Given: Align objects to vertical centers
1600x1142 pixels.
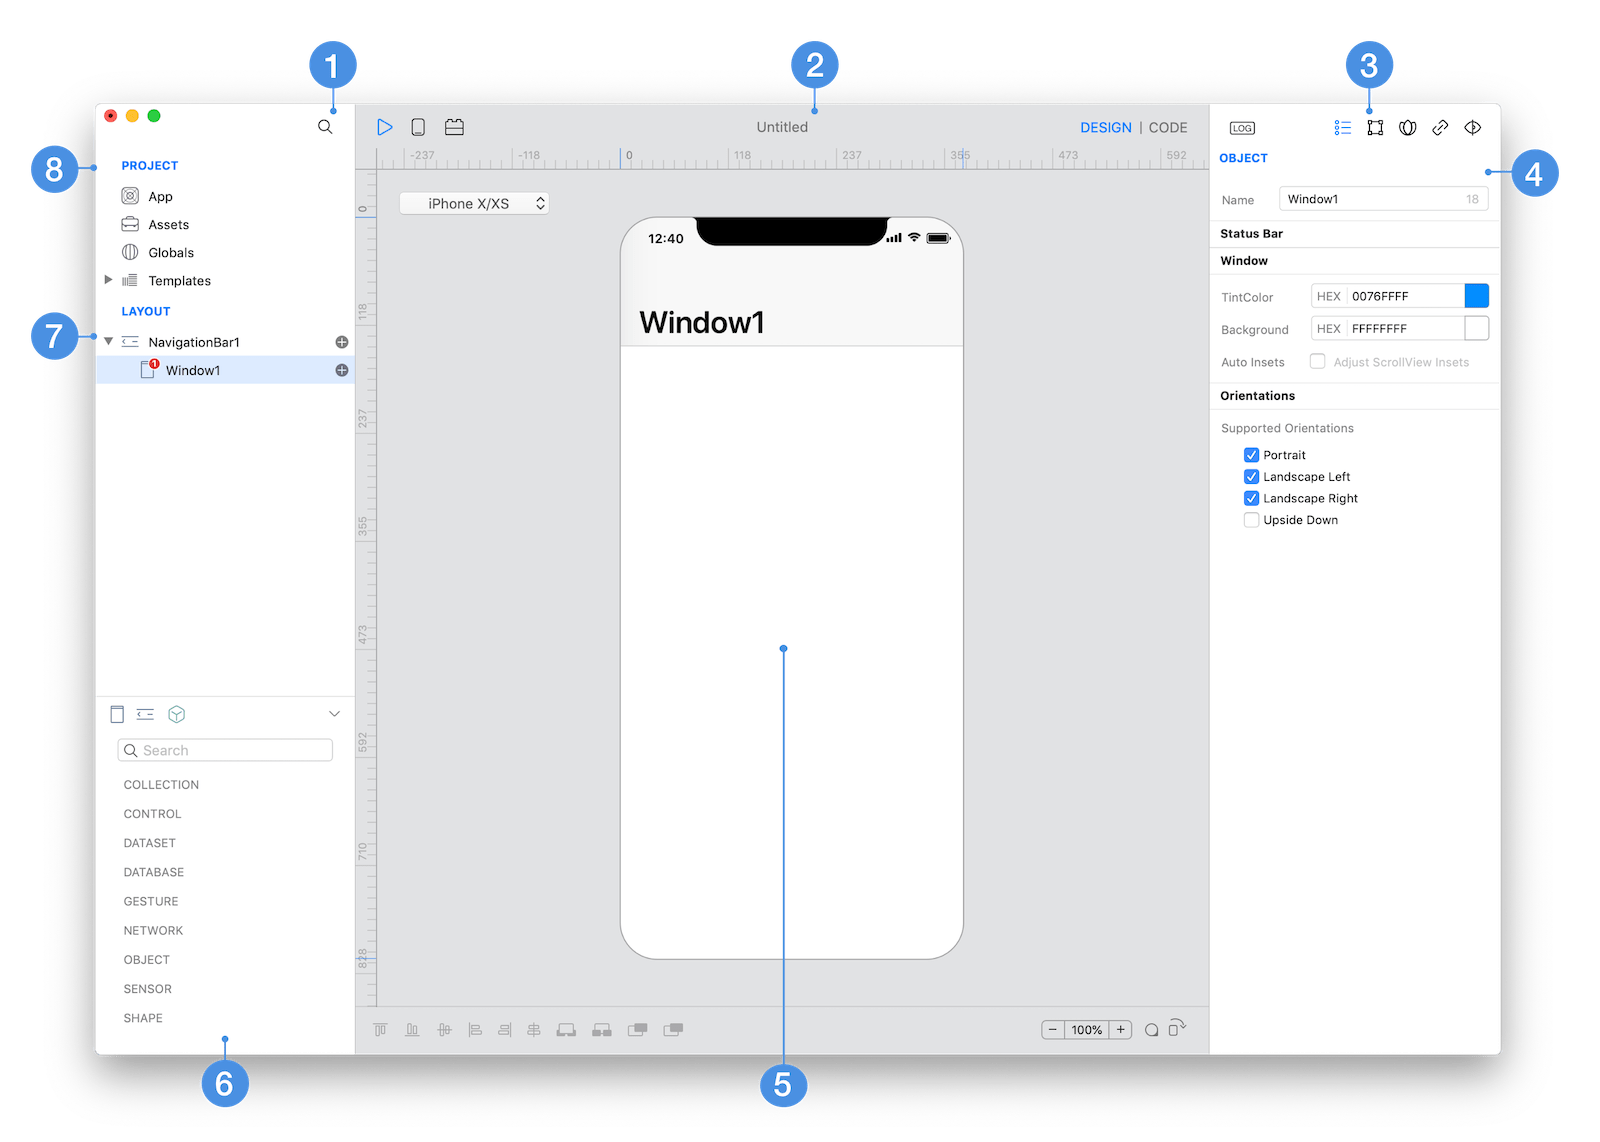Looking at the screenshot, I should pyautogui.click(x=444, y=1030).
